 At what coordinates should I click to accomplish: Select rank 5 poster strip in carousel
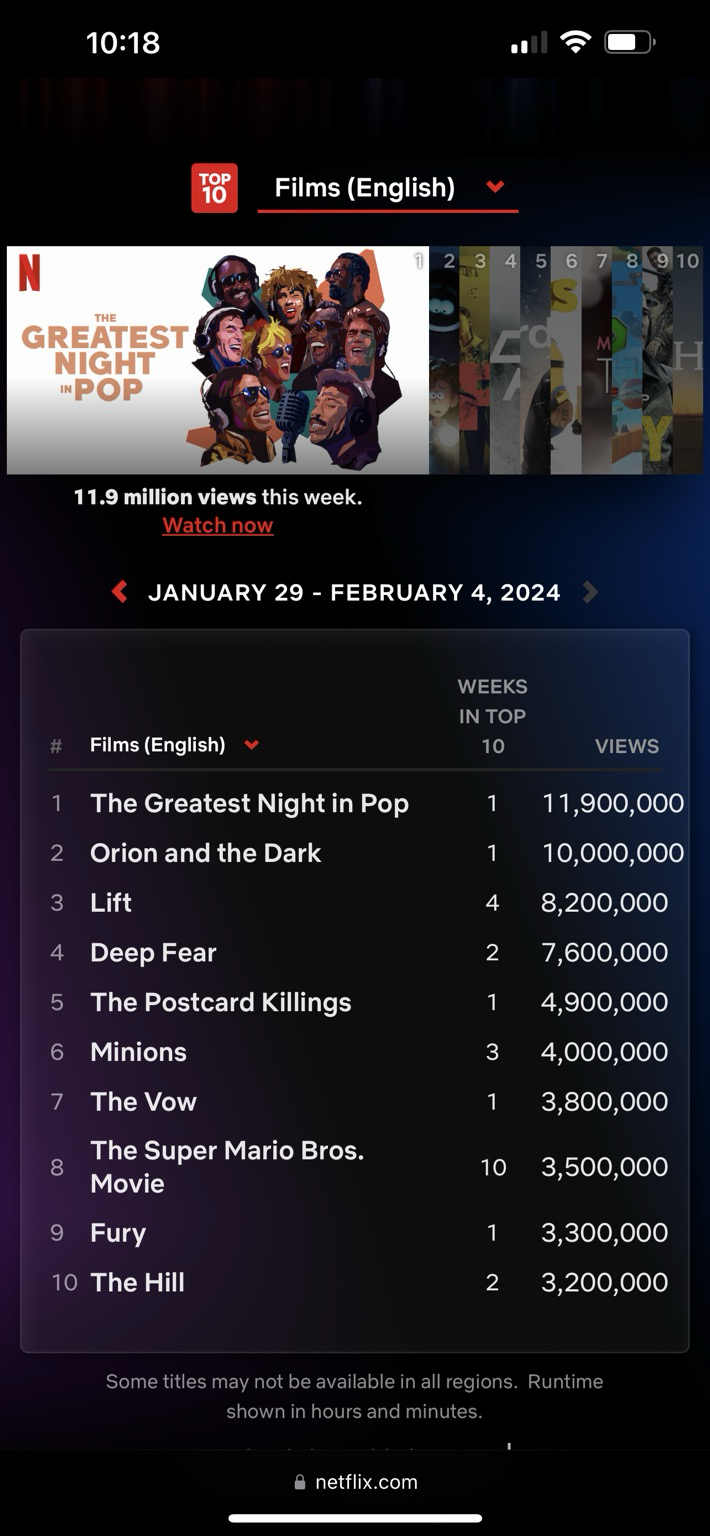coord(536,360)
